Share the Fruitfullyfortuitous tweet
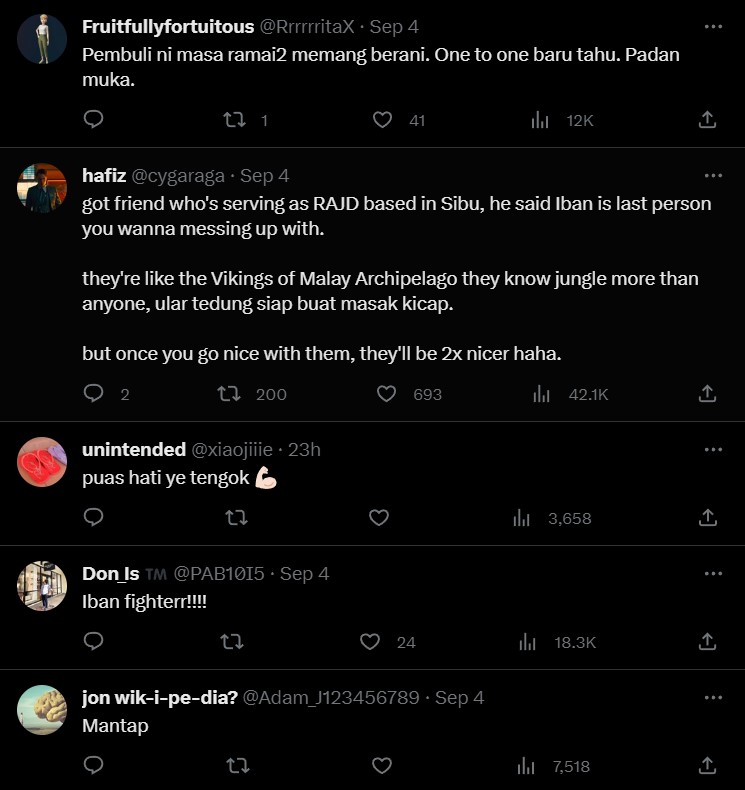Screen dimensions: 745x790 tap(707, 120)
